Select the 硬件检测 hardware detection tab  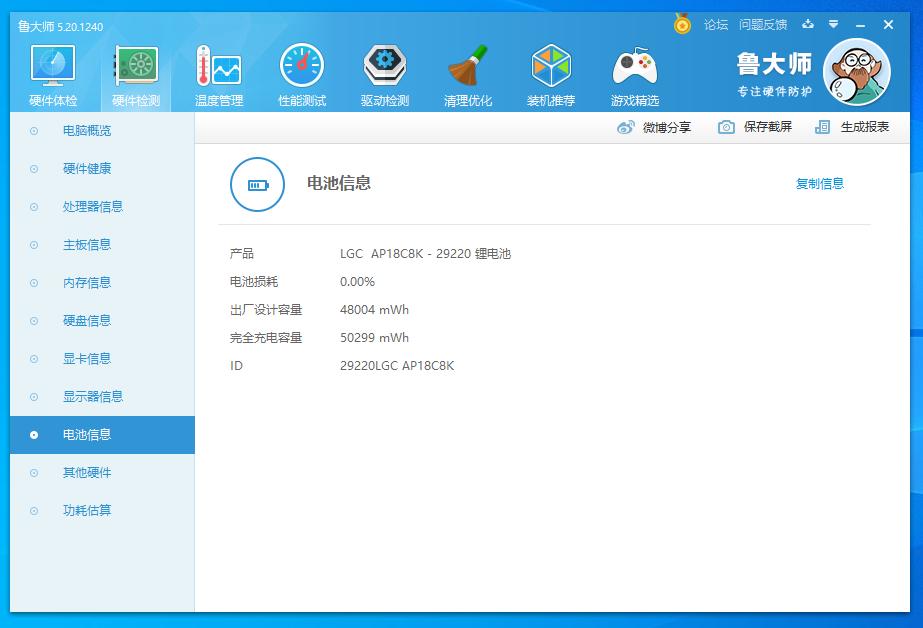136,76
